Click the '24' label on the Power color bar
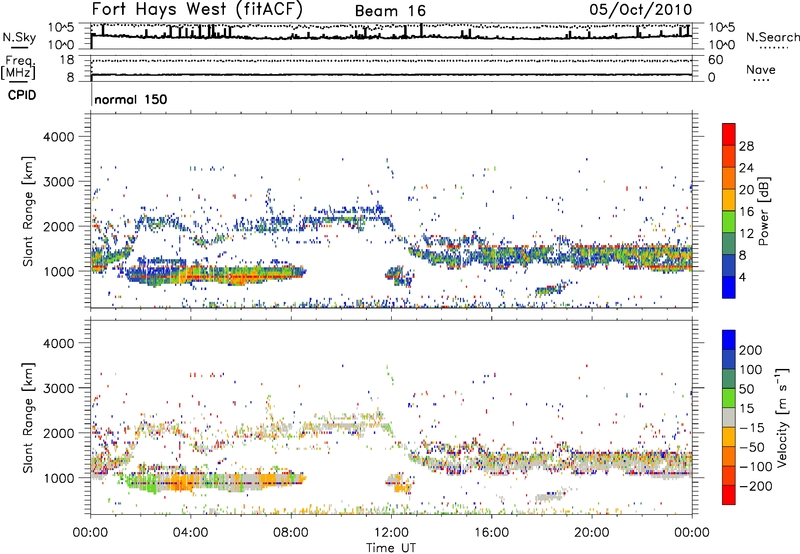The image size is (800, 554). click(x=746, y=168)
